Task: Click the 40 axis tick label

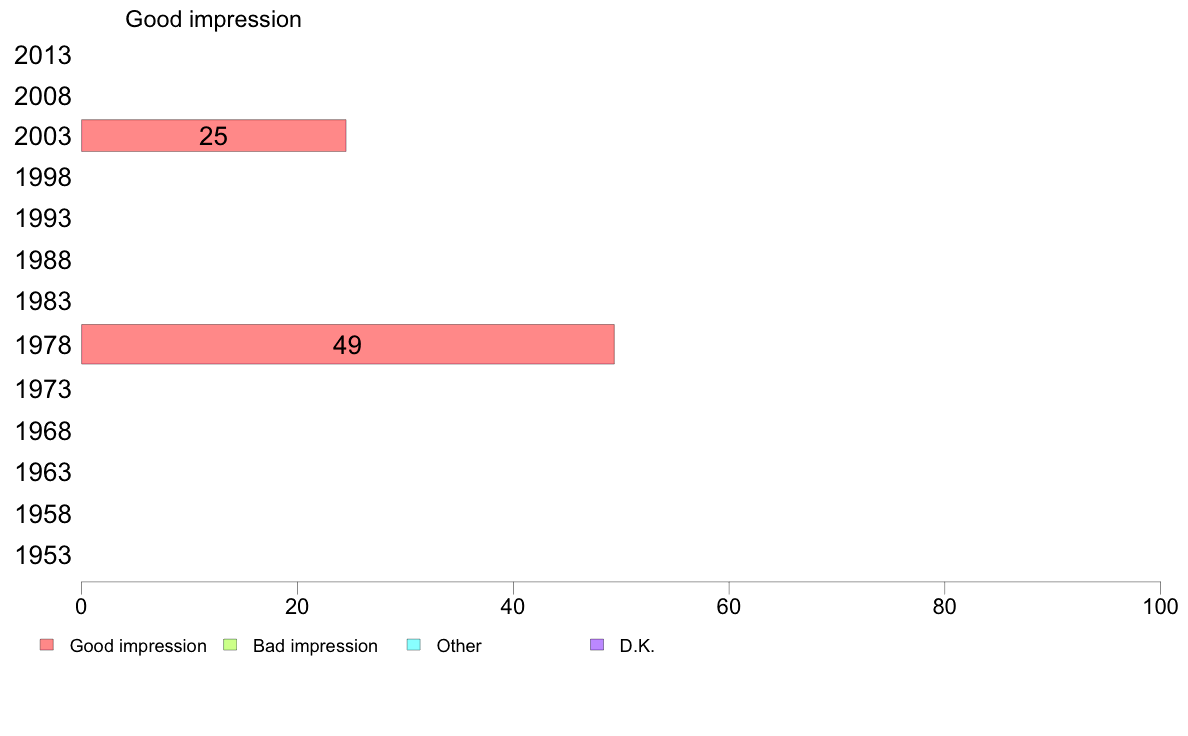Action: [x=513, y=606]
